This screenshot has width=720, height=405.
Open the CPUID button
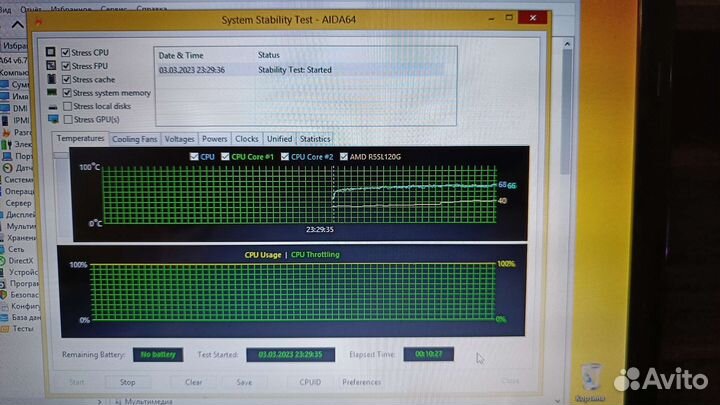pyautogui.click(x=310, y=382)
